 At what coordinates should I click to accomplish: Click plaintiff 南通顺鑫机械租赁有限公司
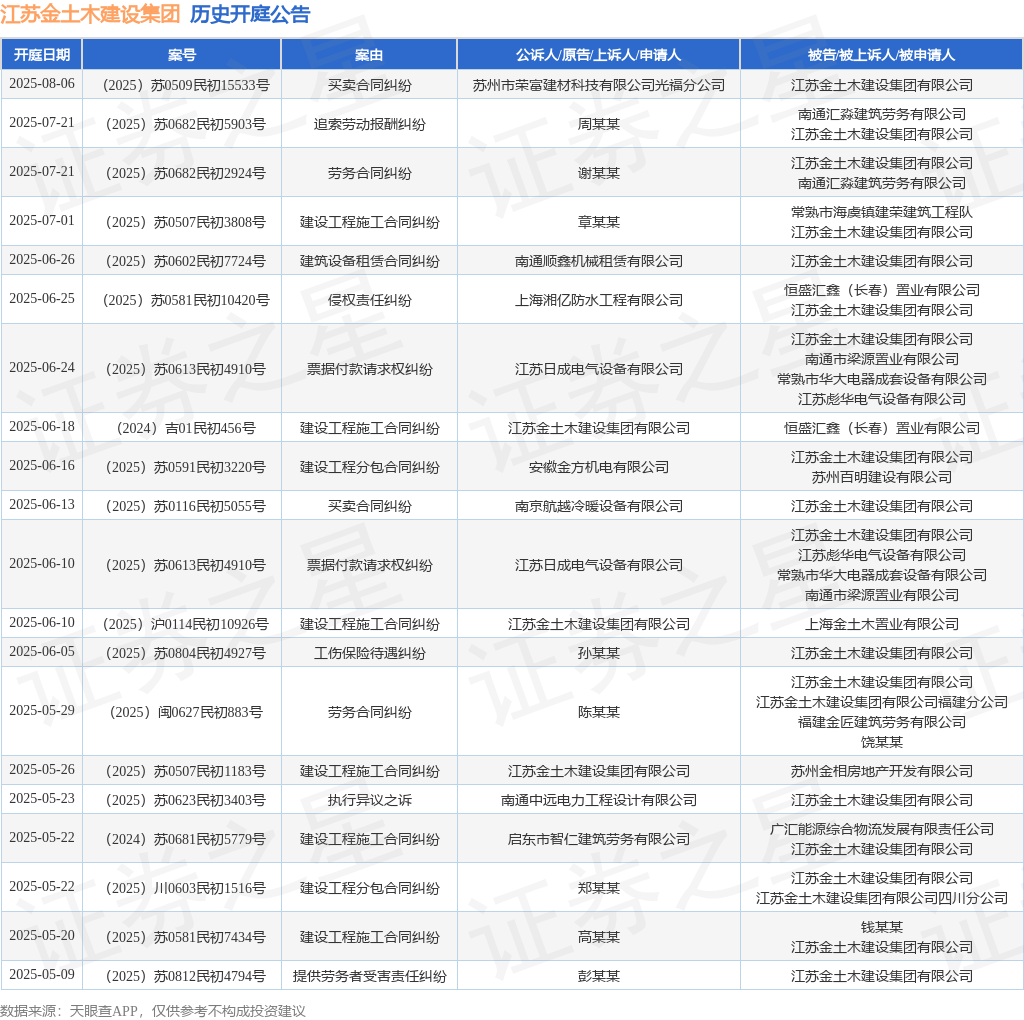(x=598, y=261)
